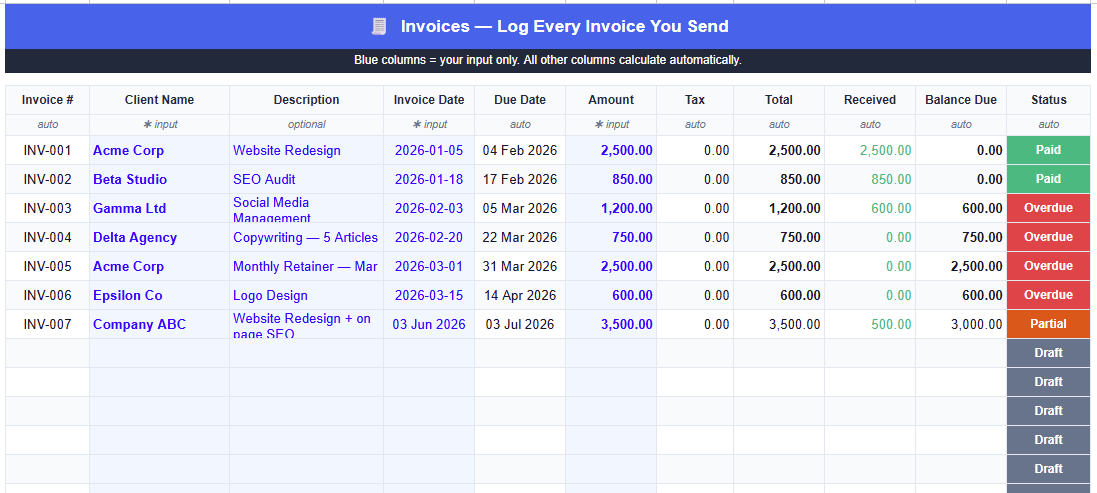Select the 3,000.00 balance due for INV-007
Image resolution: width=1097 pixels, height=493 pixels.
[961, 324]
